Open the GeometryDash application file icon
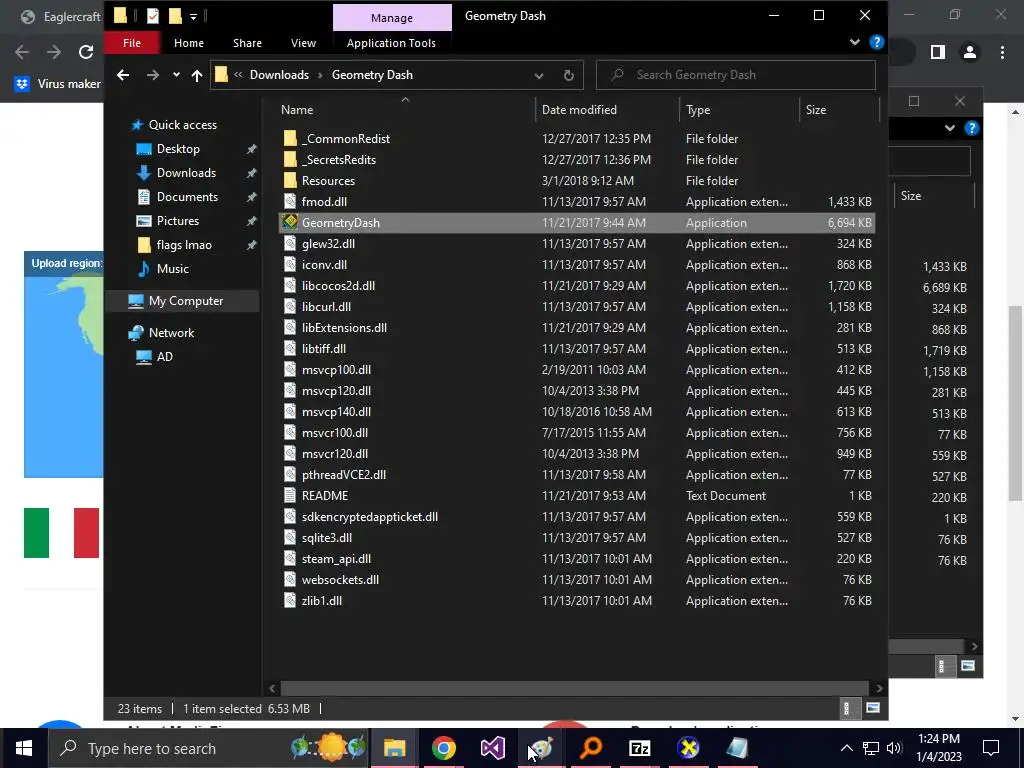Image resolution: width=1024 pixels, height=768 pixels. coord(290,223)
